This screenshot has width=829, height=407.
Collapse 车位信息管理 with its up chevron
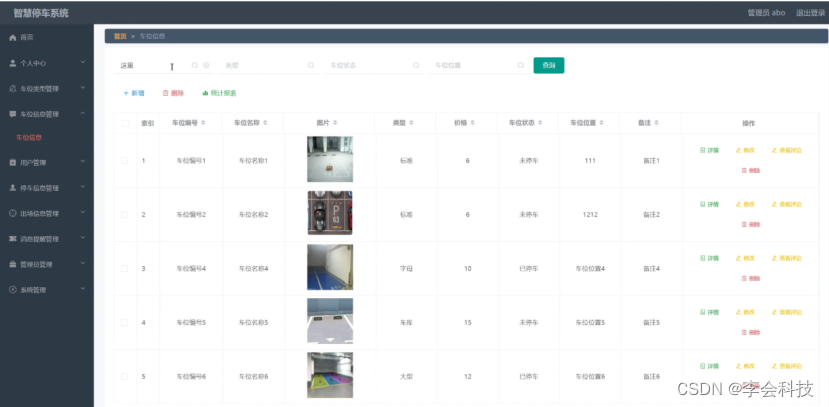coord(82,114)
